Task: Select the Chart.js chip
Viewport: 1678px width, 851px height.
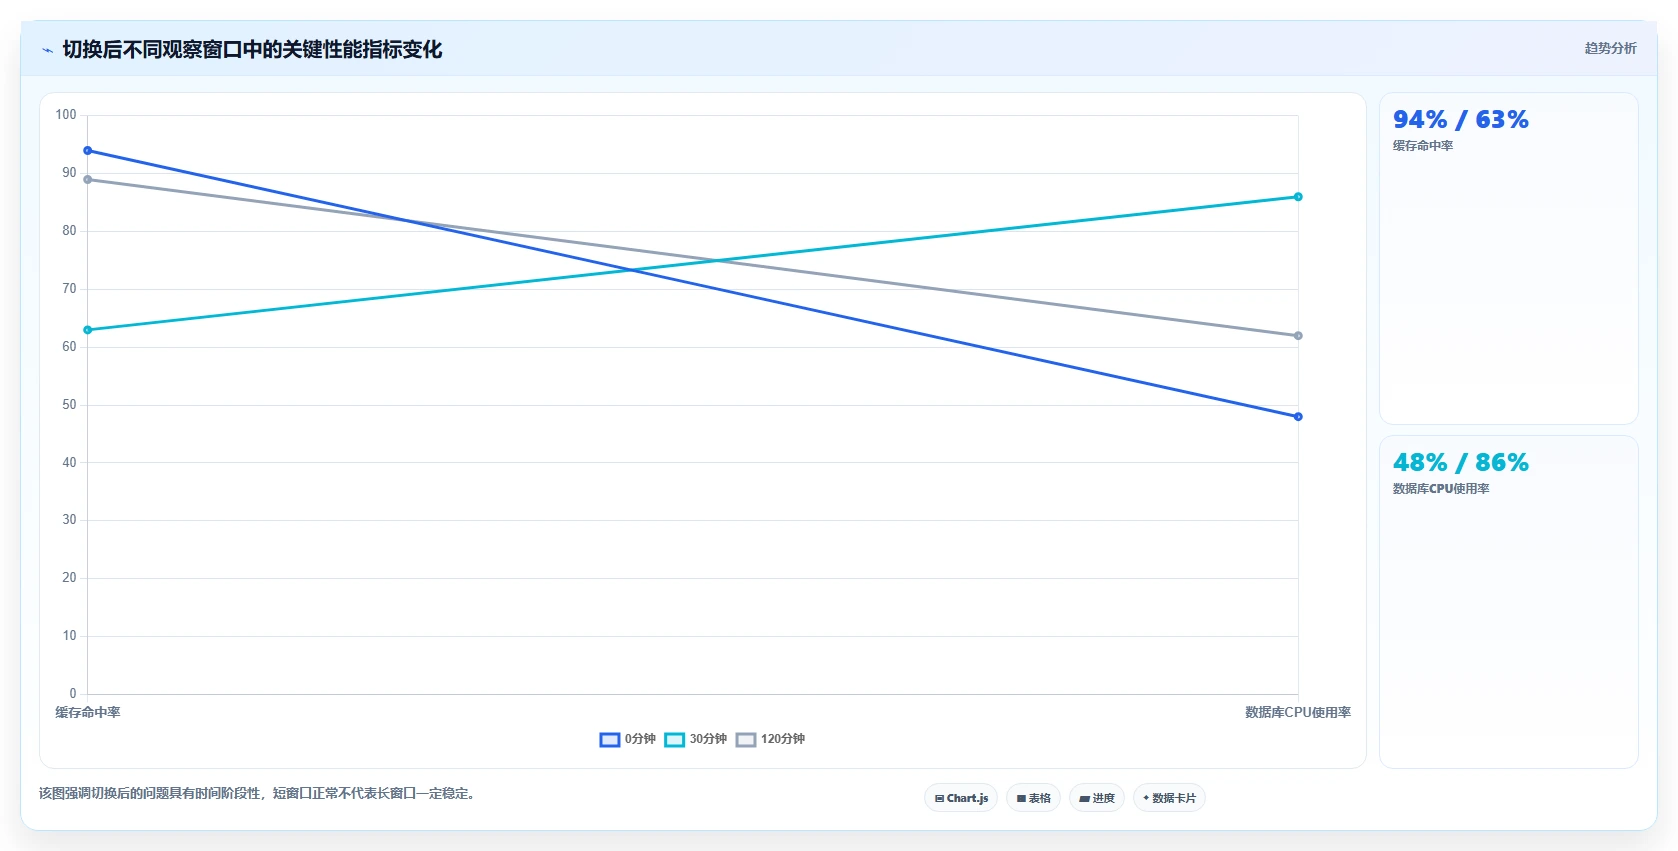Action: pos(961,798)
